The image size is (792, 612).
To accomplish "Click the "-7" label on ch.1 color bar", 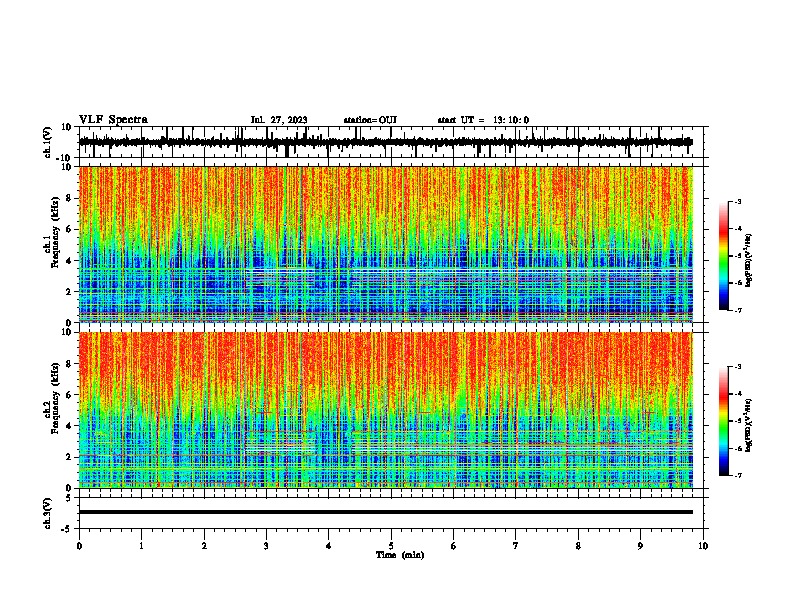I will 738,310.
